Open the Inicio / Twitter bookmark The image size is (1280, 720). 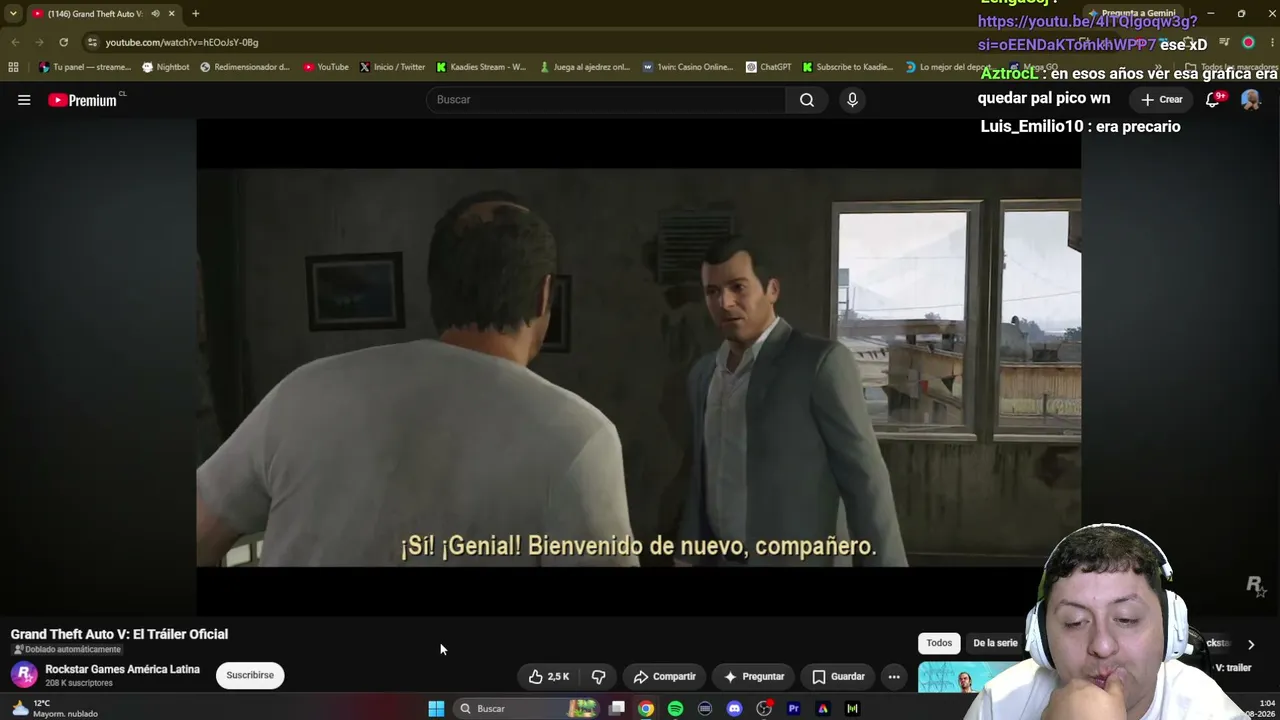point(392,67)
